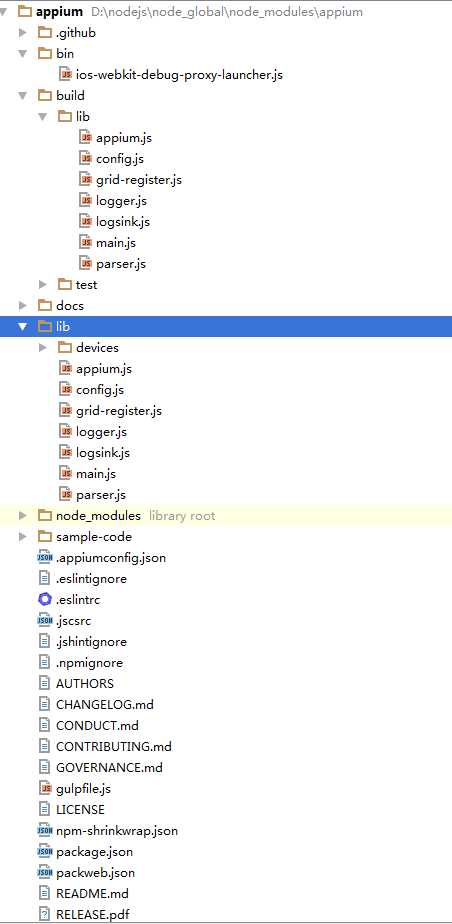Click the PDF file icon for RELEASE.pdf
452x924 pixels.
[45, 915]
